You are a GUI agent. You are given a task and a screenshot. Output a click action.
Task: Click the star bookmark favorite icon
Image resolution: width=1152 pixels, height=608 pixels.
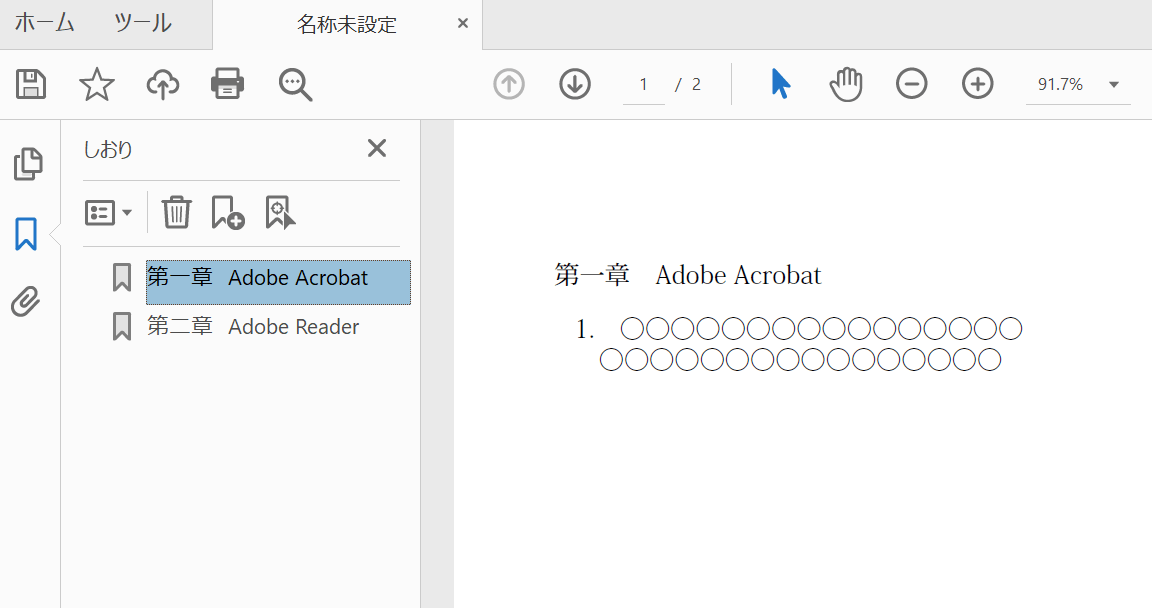pyautogui.click(x=97, y=84)
